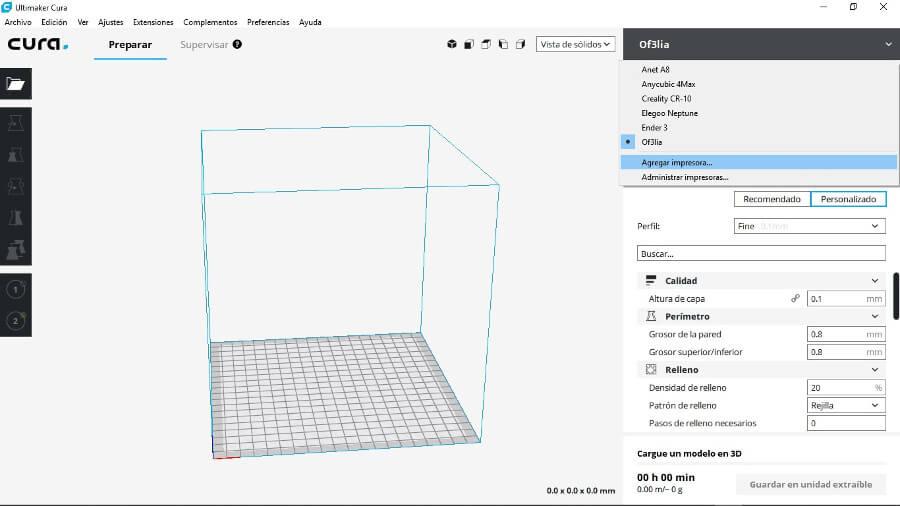Switch to left side view icon

click(503, 44)
